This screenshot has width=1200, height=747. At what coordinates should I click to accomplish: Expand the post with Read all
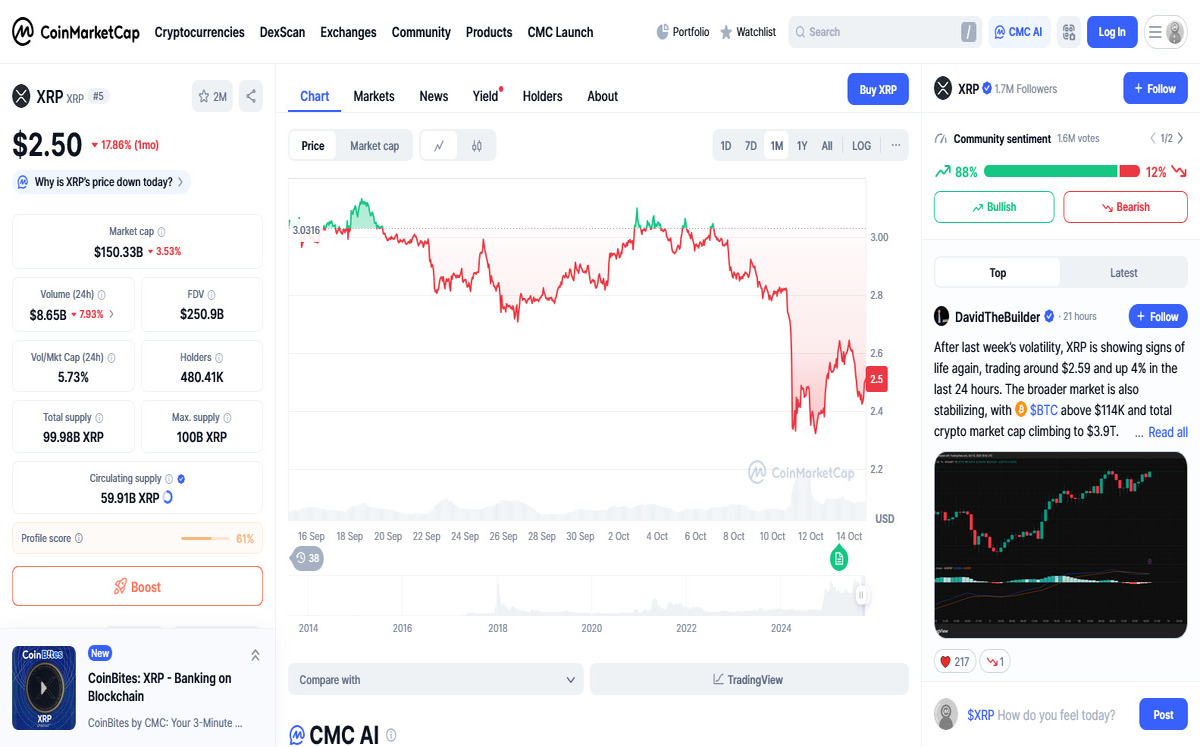click(1167, 432)
